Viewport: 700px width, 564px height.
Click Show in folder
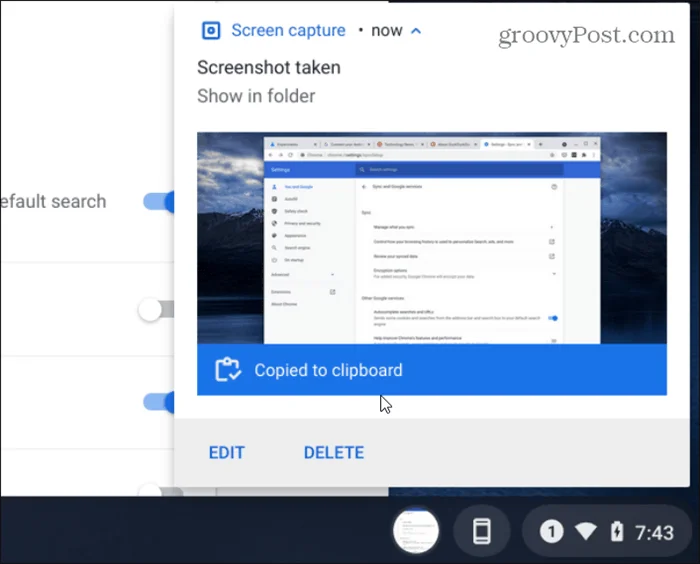coord(256,96)
